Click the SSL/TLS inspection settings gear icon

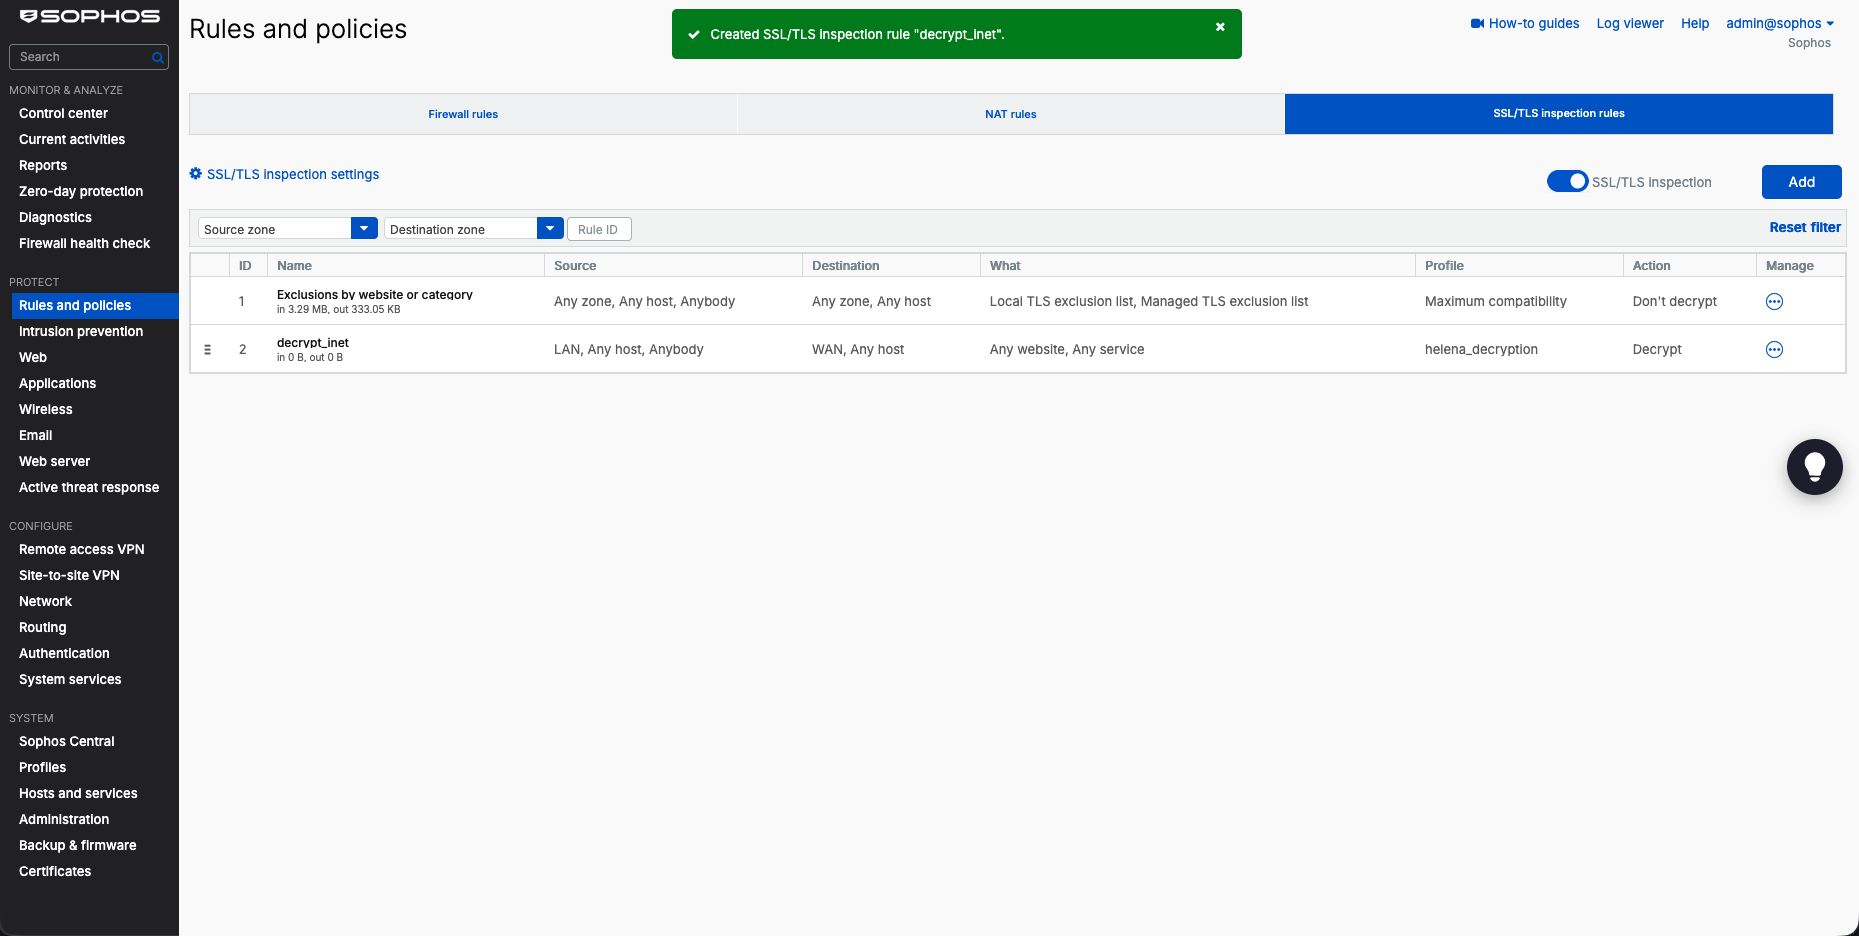pyautogui.click(x=196, y=173)
